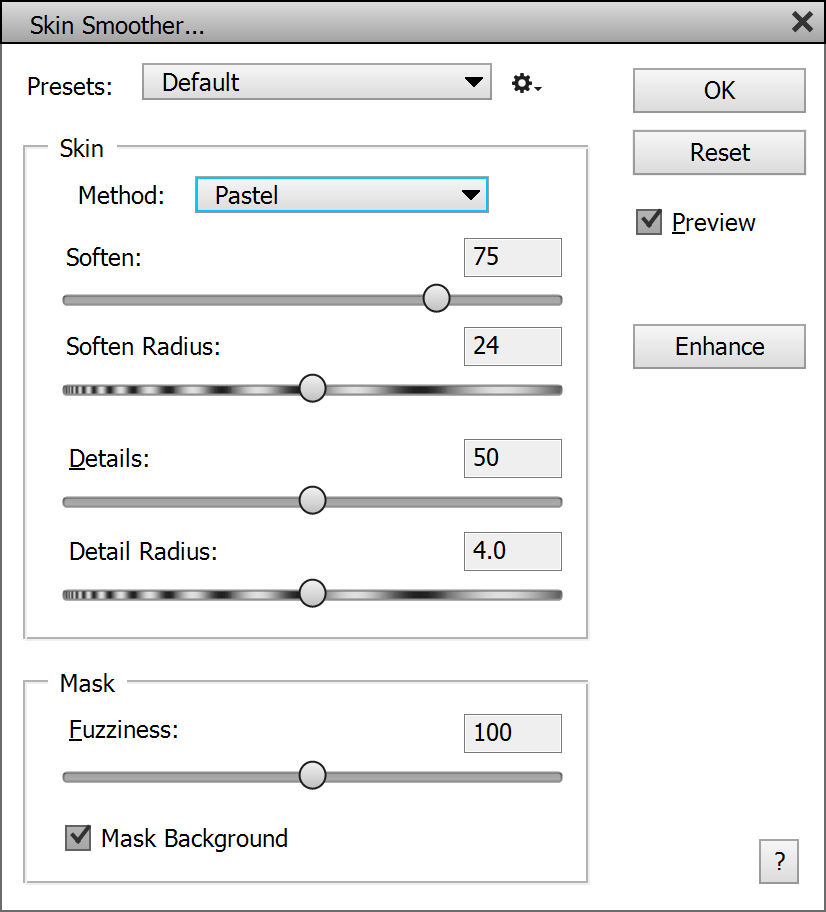
Task: Focus the Details value field showing 50
Action: [512, 458]
